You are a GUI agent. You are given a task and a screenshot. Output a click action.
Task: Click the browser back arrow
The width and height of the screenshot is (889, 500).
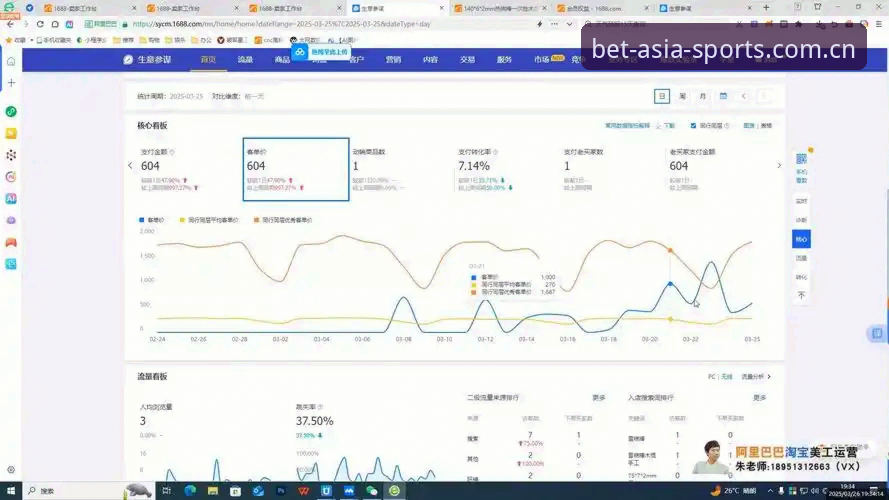pyautogui.click(x=10, y=24)
